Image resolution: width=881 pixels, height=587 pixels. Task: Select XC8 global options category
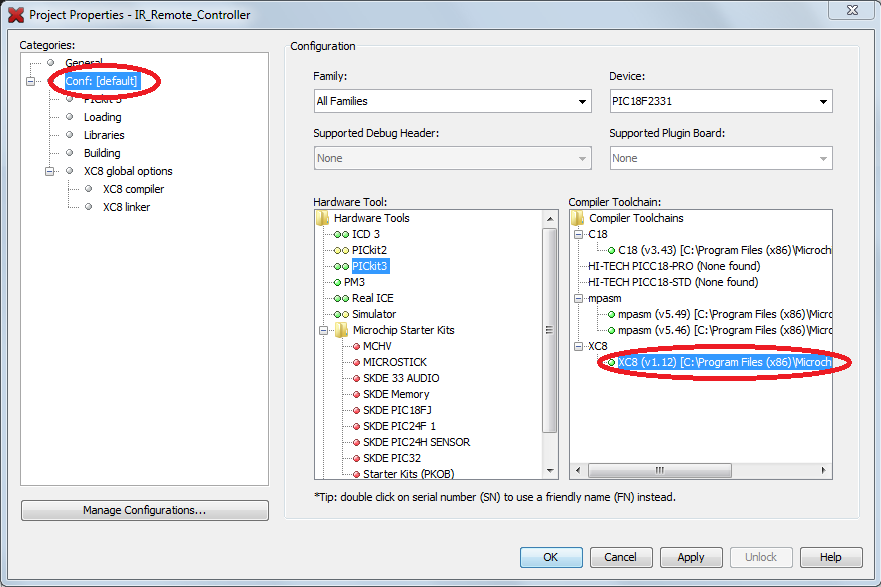click(x=128, y=171)
